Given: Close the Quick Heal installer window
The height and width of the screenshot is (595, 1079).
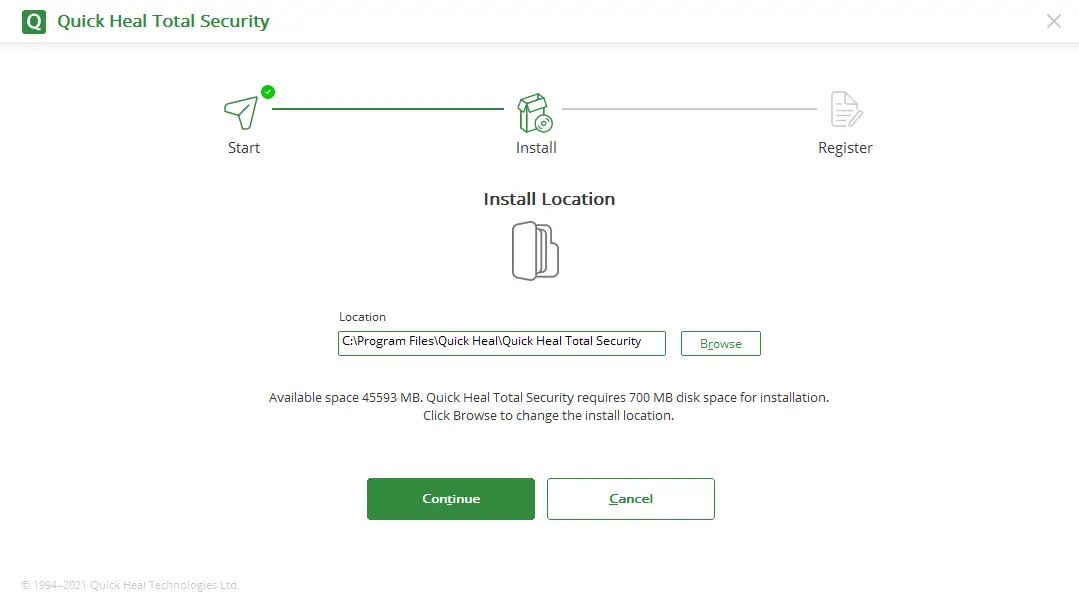Looking at the screenshot, I should tap(1053, 21).
